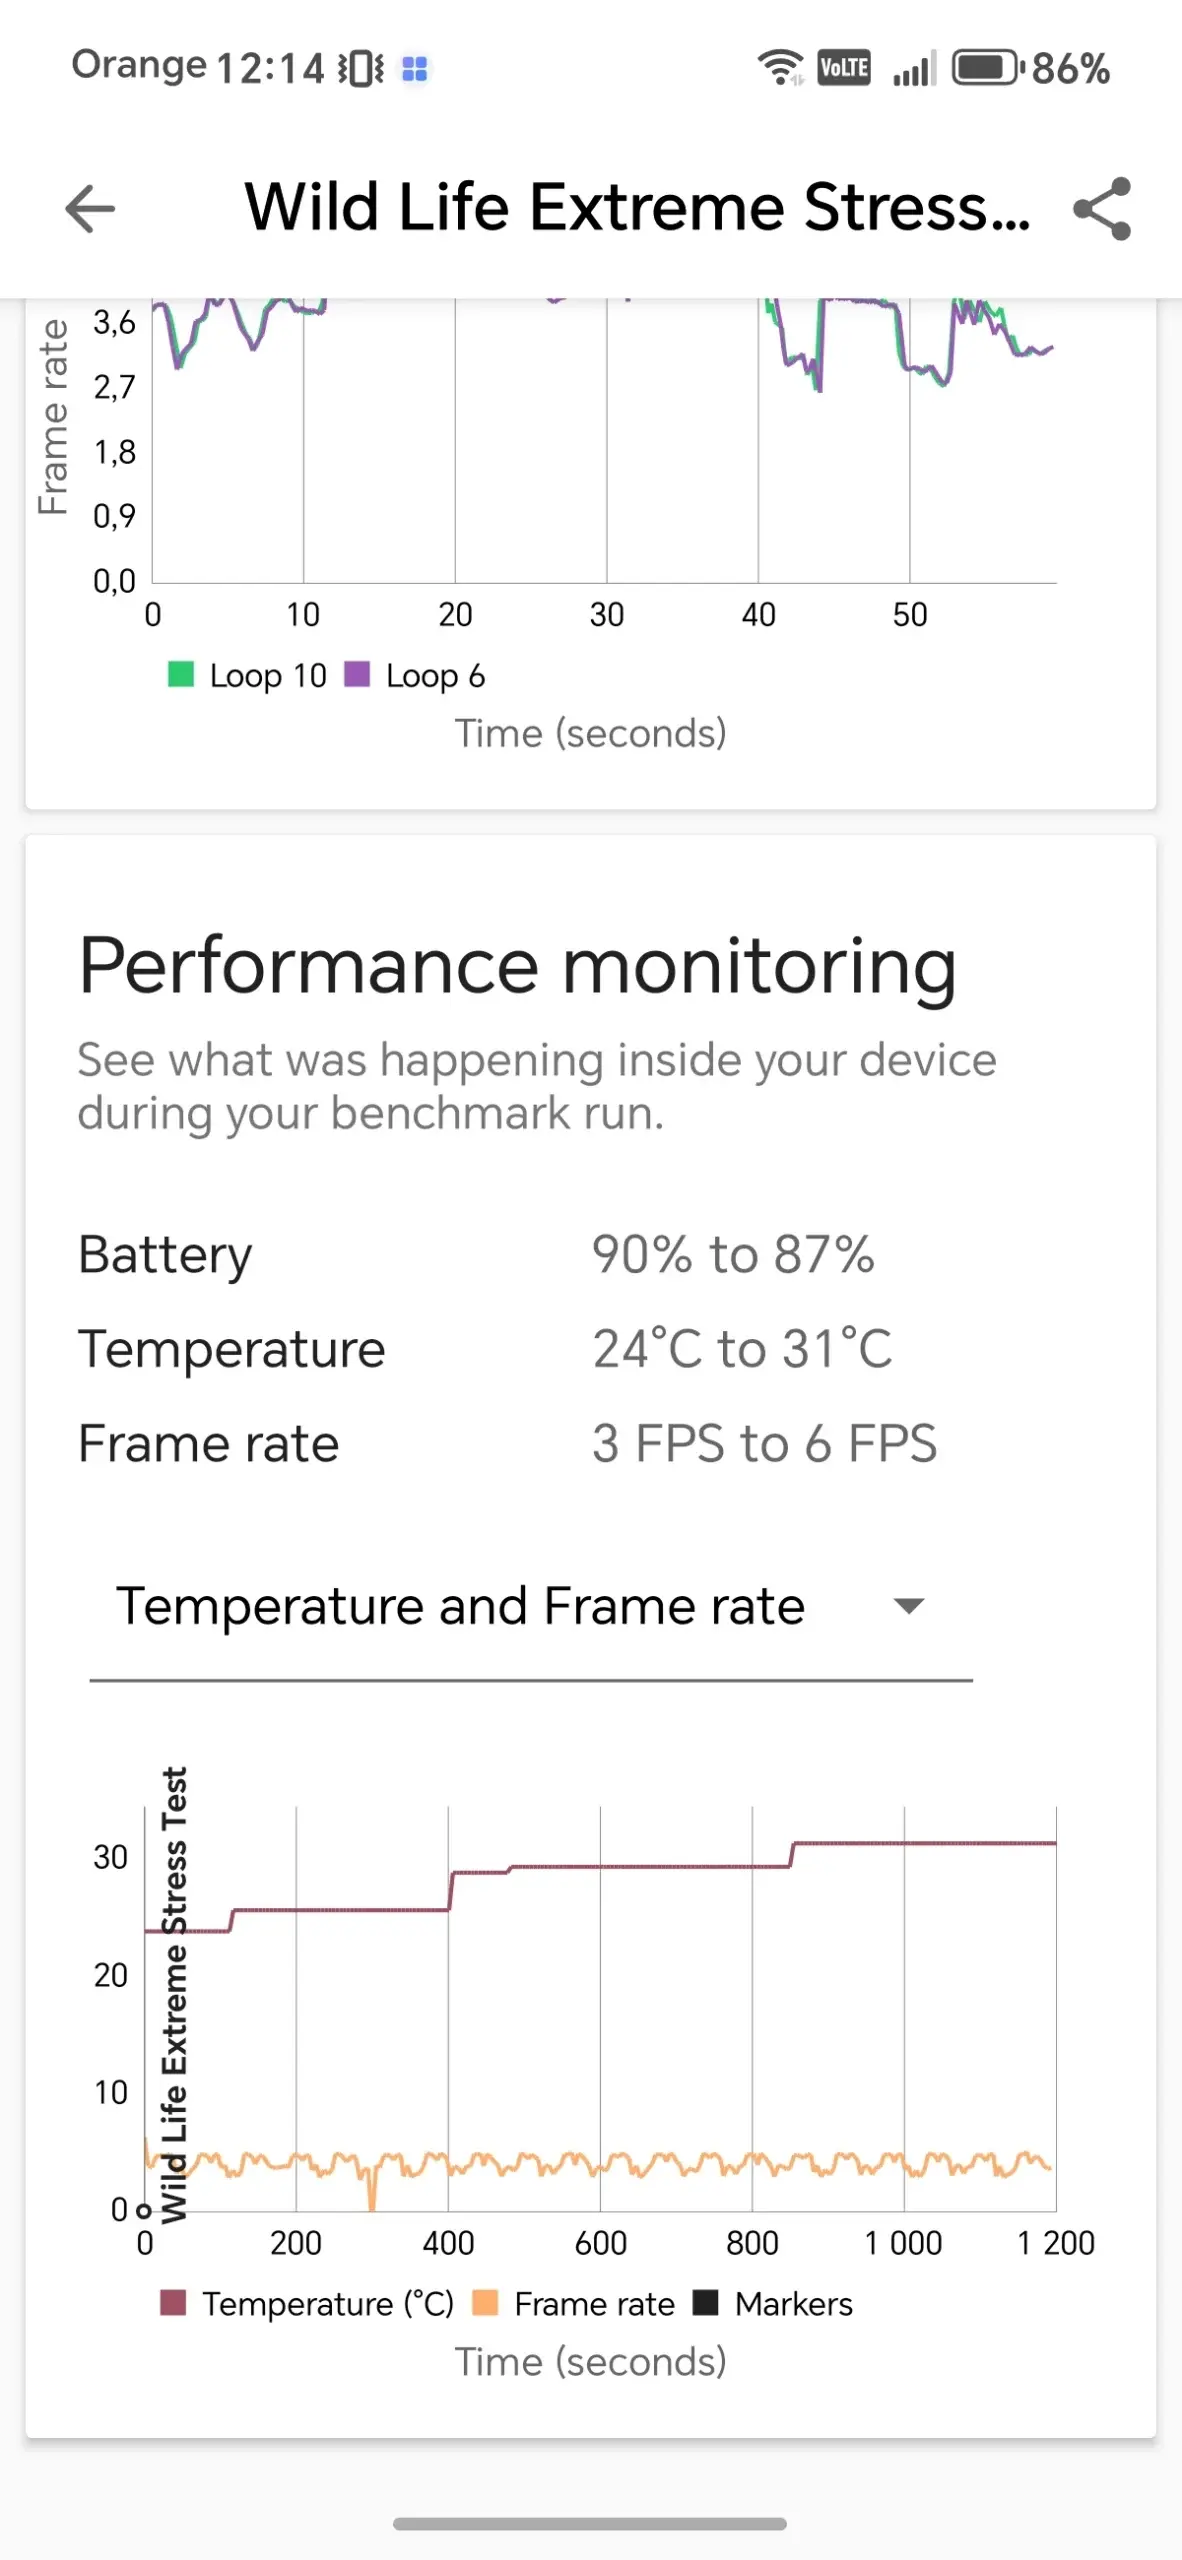Toggle the Temperature (°C) legend entry
The height and width of the screenshot is (2560, 1182).
point(308,2304)
